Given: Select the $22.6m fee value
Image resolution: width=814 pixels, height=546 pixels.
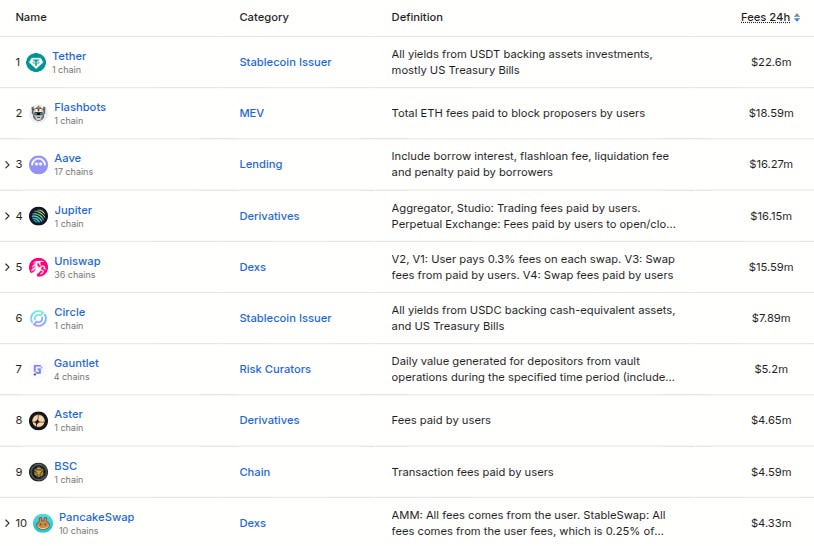Looking at the screenshot, I should [771, 62].
